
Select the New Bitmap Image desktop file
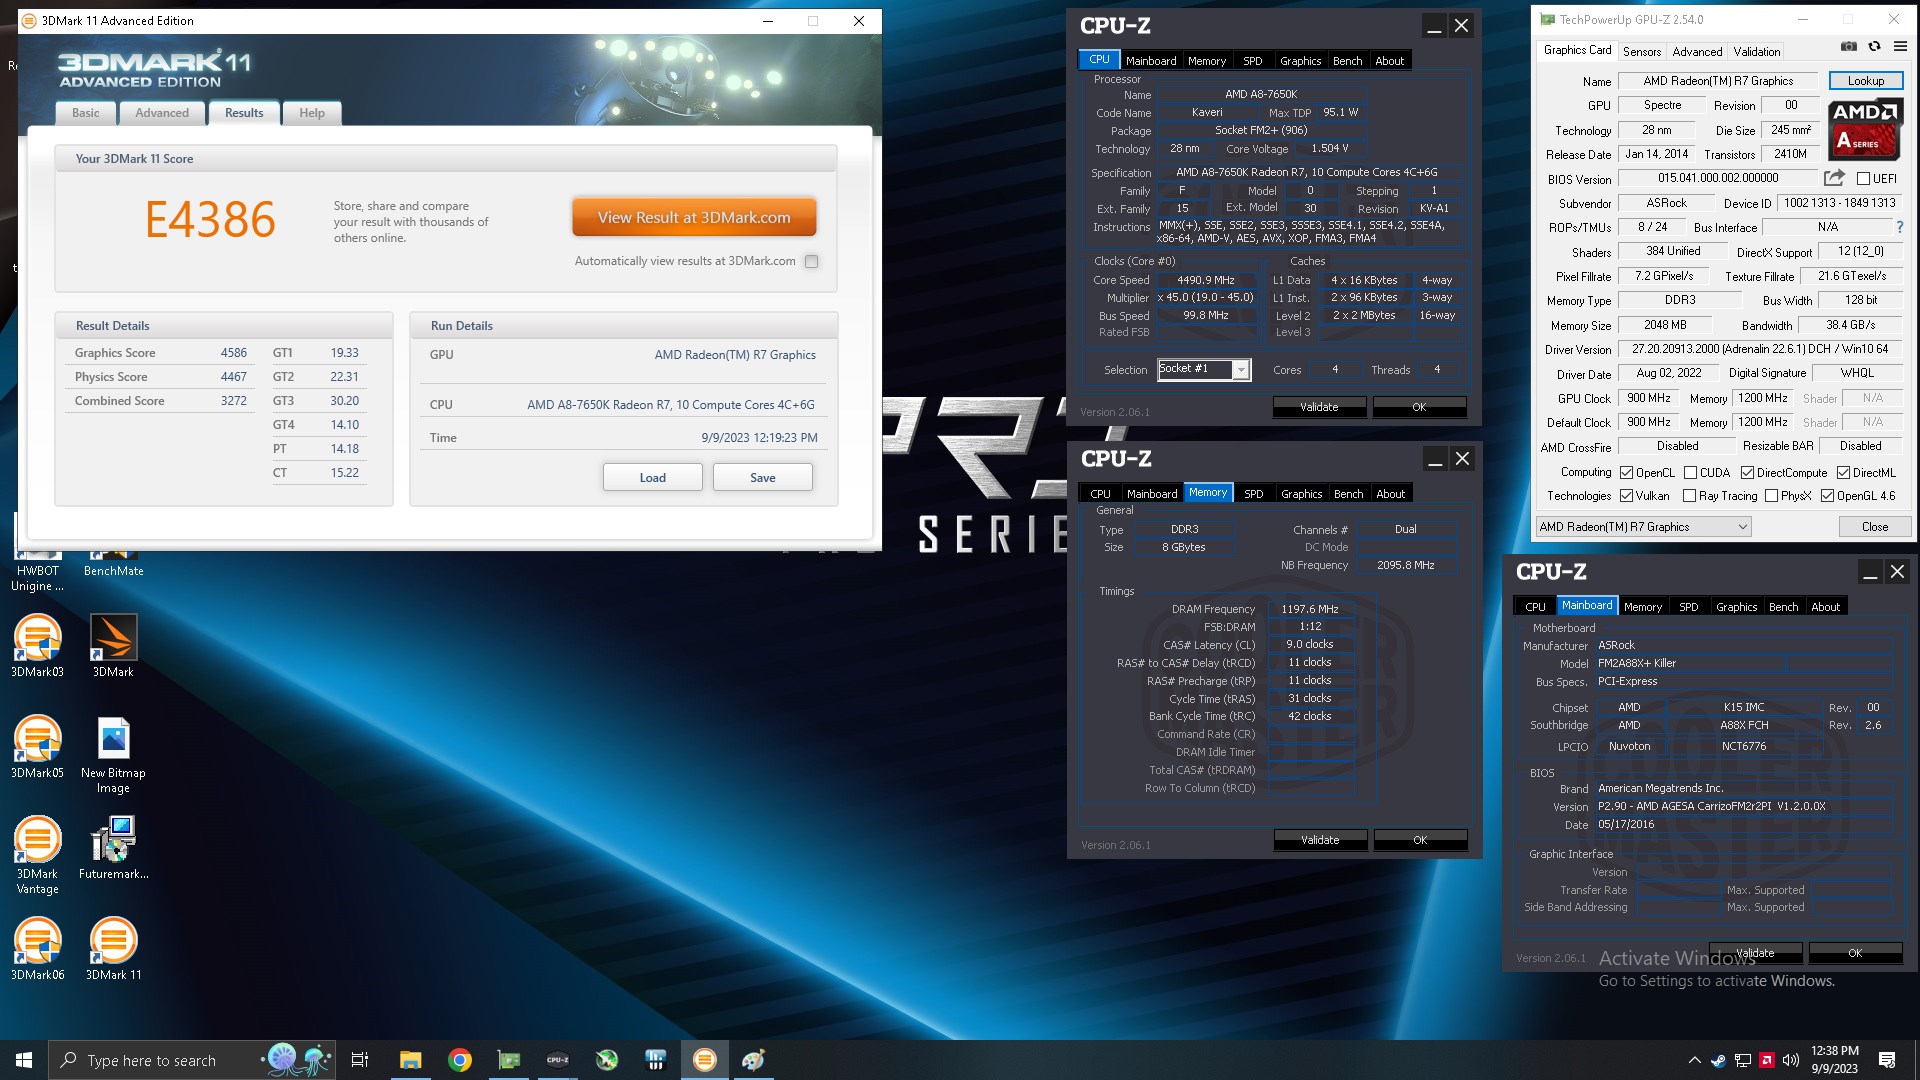click(x=113, y=755)
